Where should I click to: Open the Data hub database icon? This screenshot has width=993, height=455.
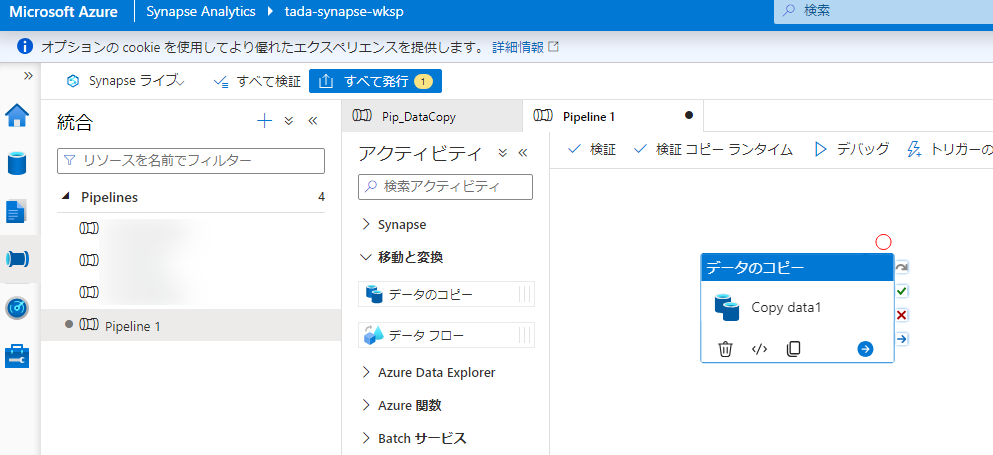point(17,162)
